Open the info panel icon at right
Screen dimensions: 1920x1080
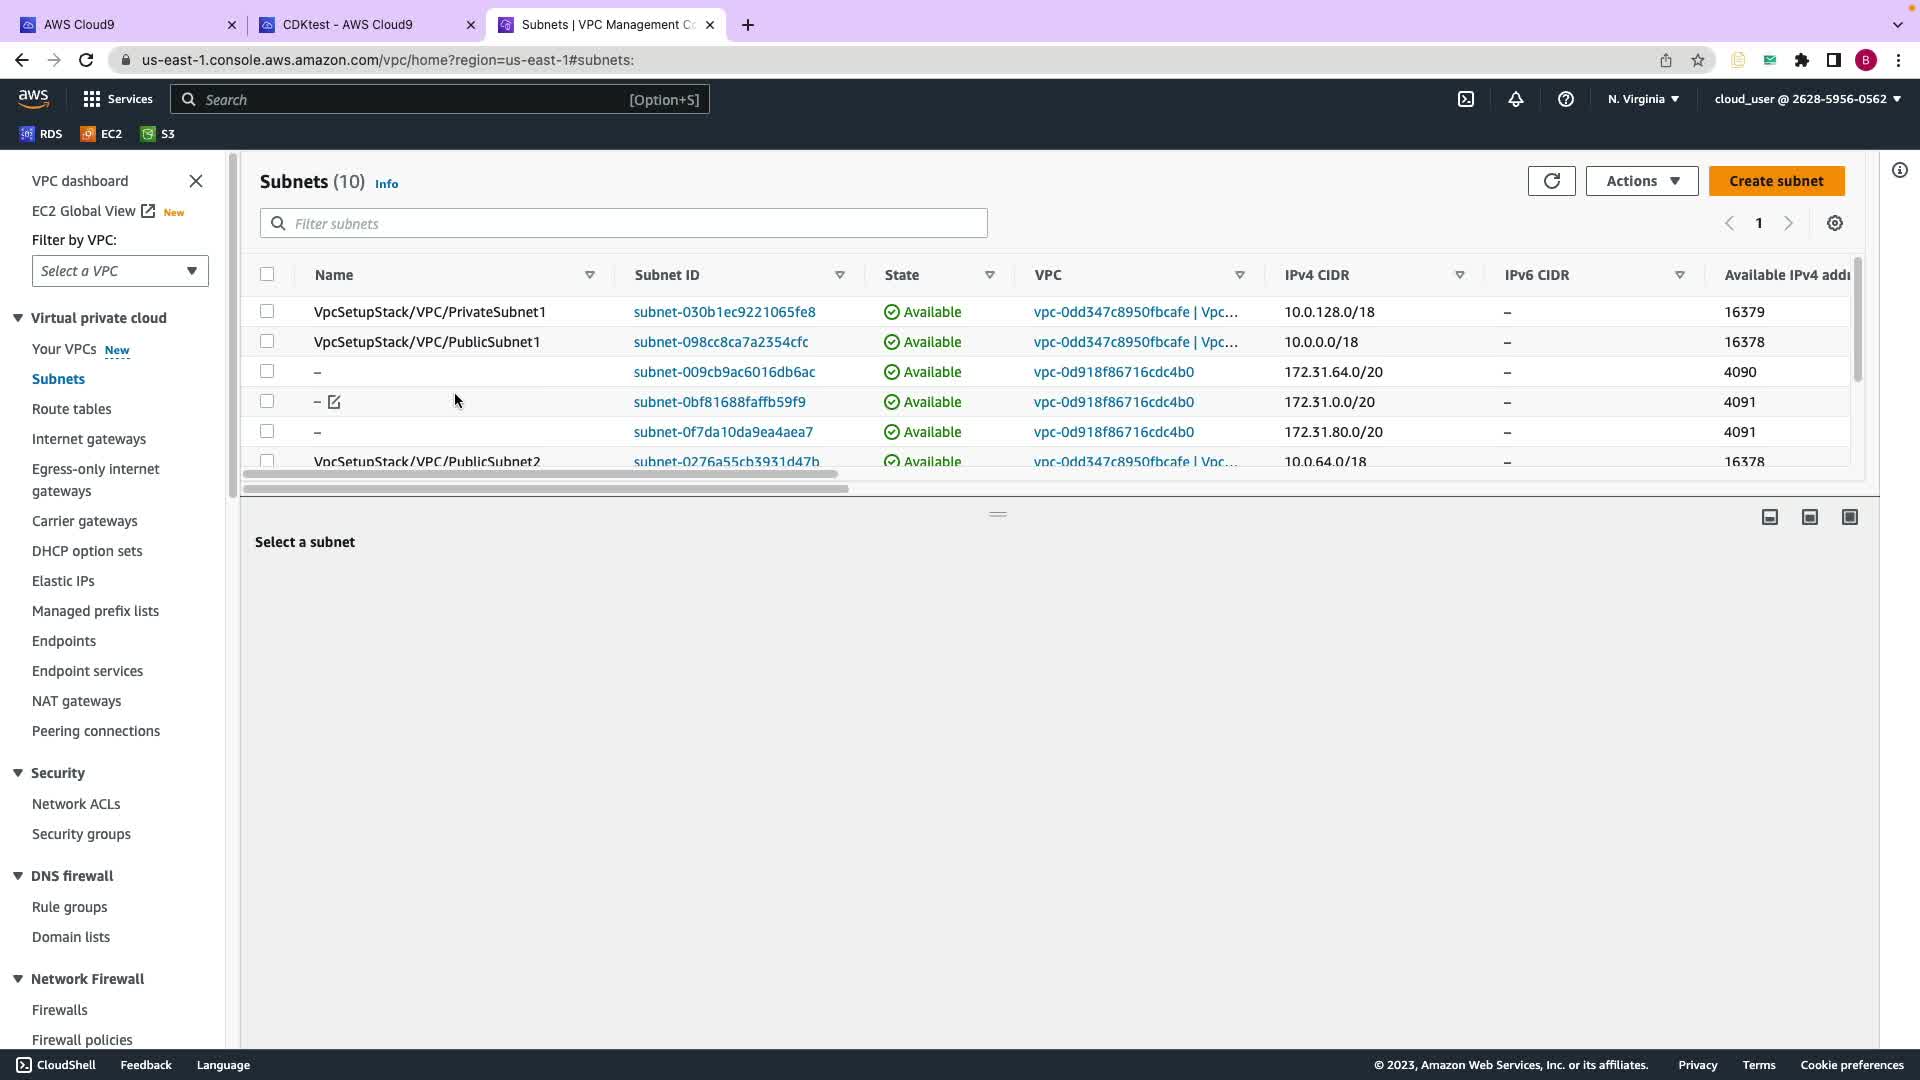tap(1900, 170)
